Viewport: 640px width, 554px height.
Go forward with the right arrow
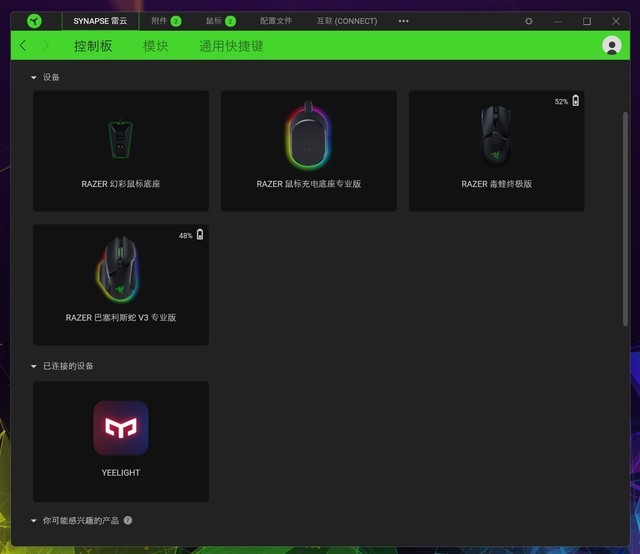coord(45,45)
